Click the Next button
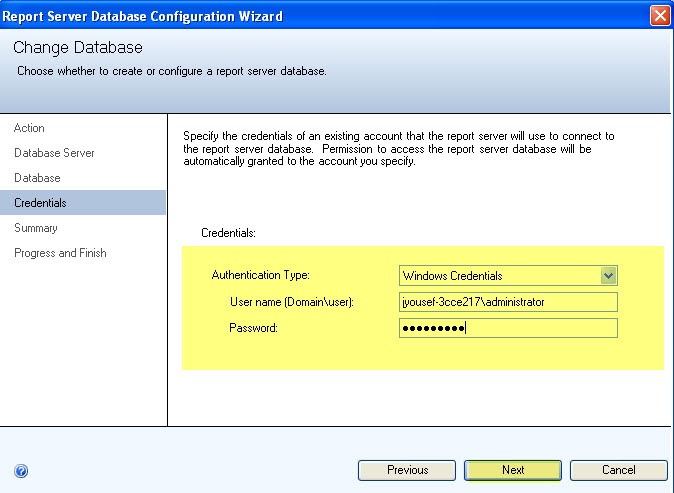This screenshot has height=493, width=674. point(513,470)
